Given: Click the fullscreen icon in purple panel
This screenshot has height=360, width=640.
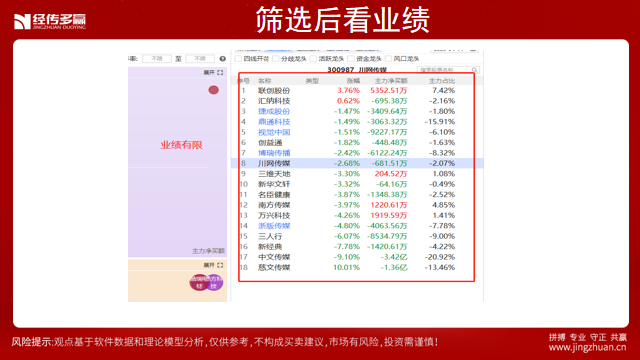Looking at the screenshot, I should [x=220, y=73].
